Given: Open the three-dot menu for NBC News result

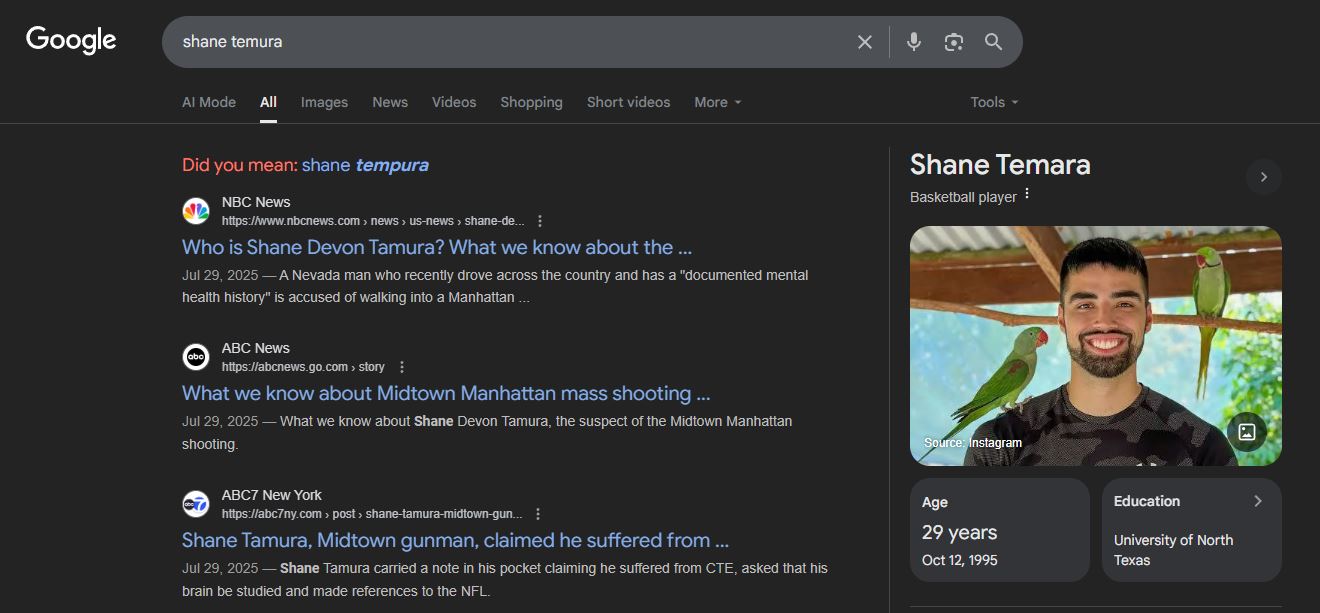Looking at the screenshot, I should click(x=540, y=221).
